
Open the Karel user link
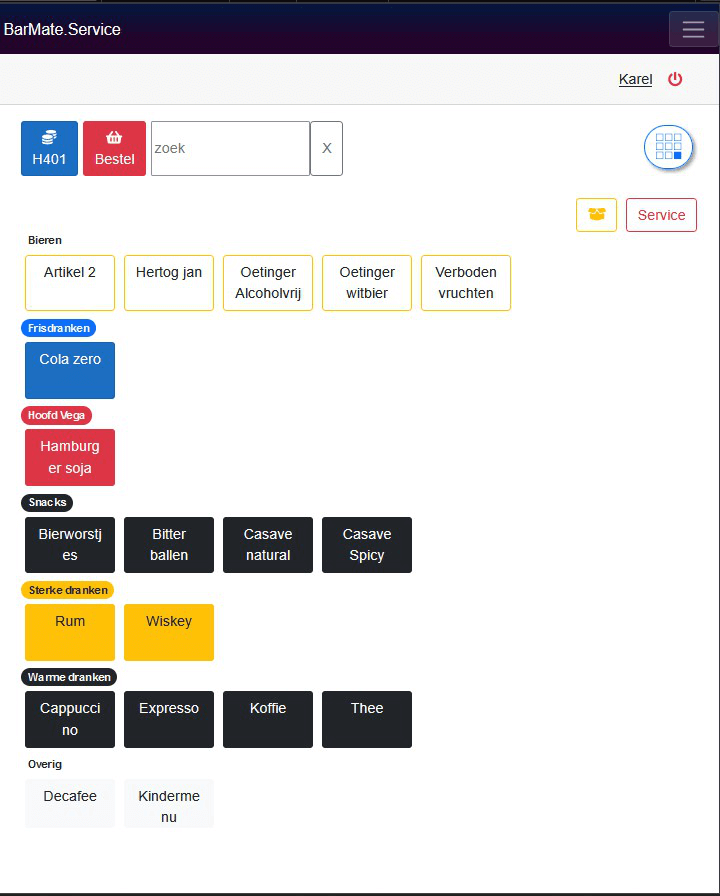pyautogui.click(x=635, y=79)
